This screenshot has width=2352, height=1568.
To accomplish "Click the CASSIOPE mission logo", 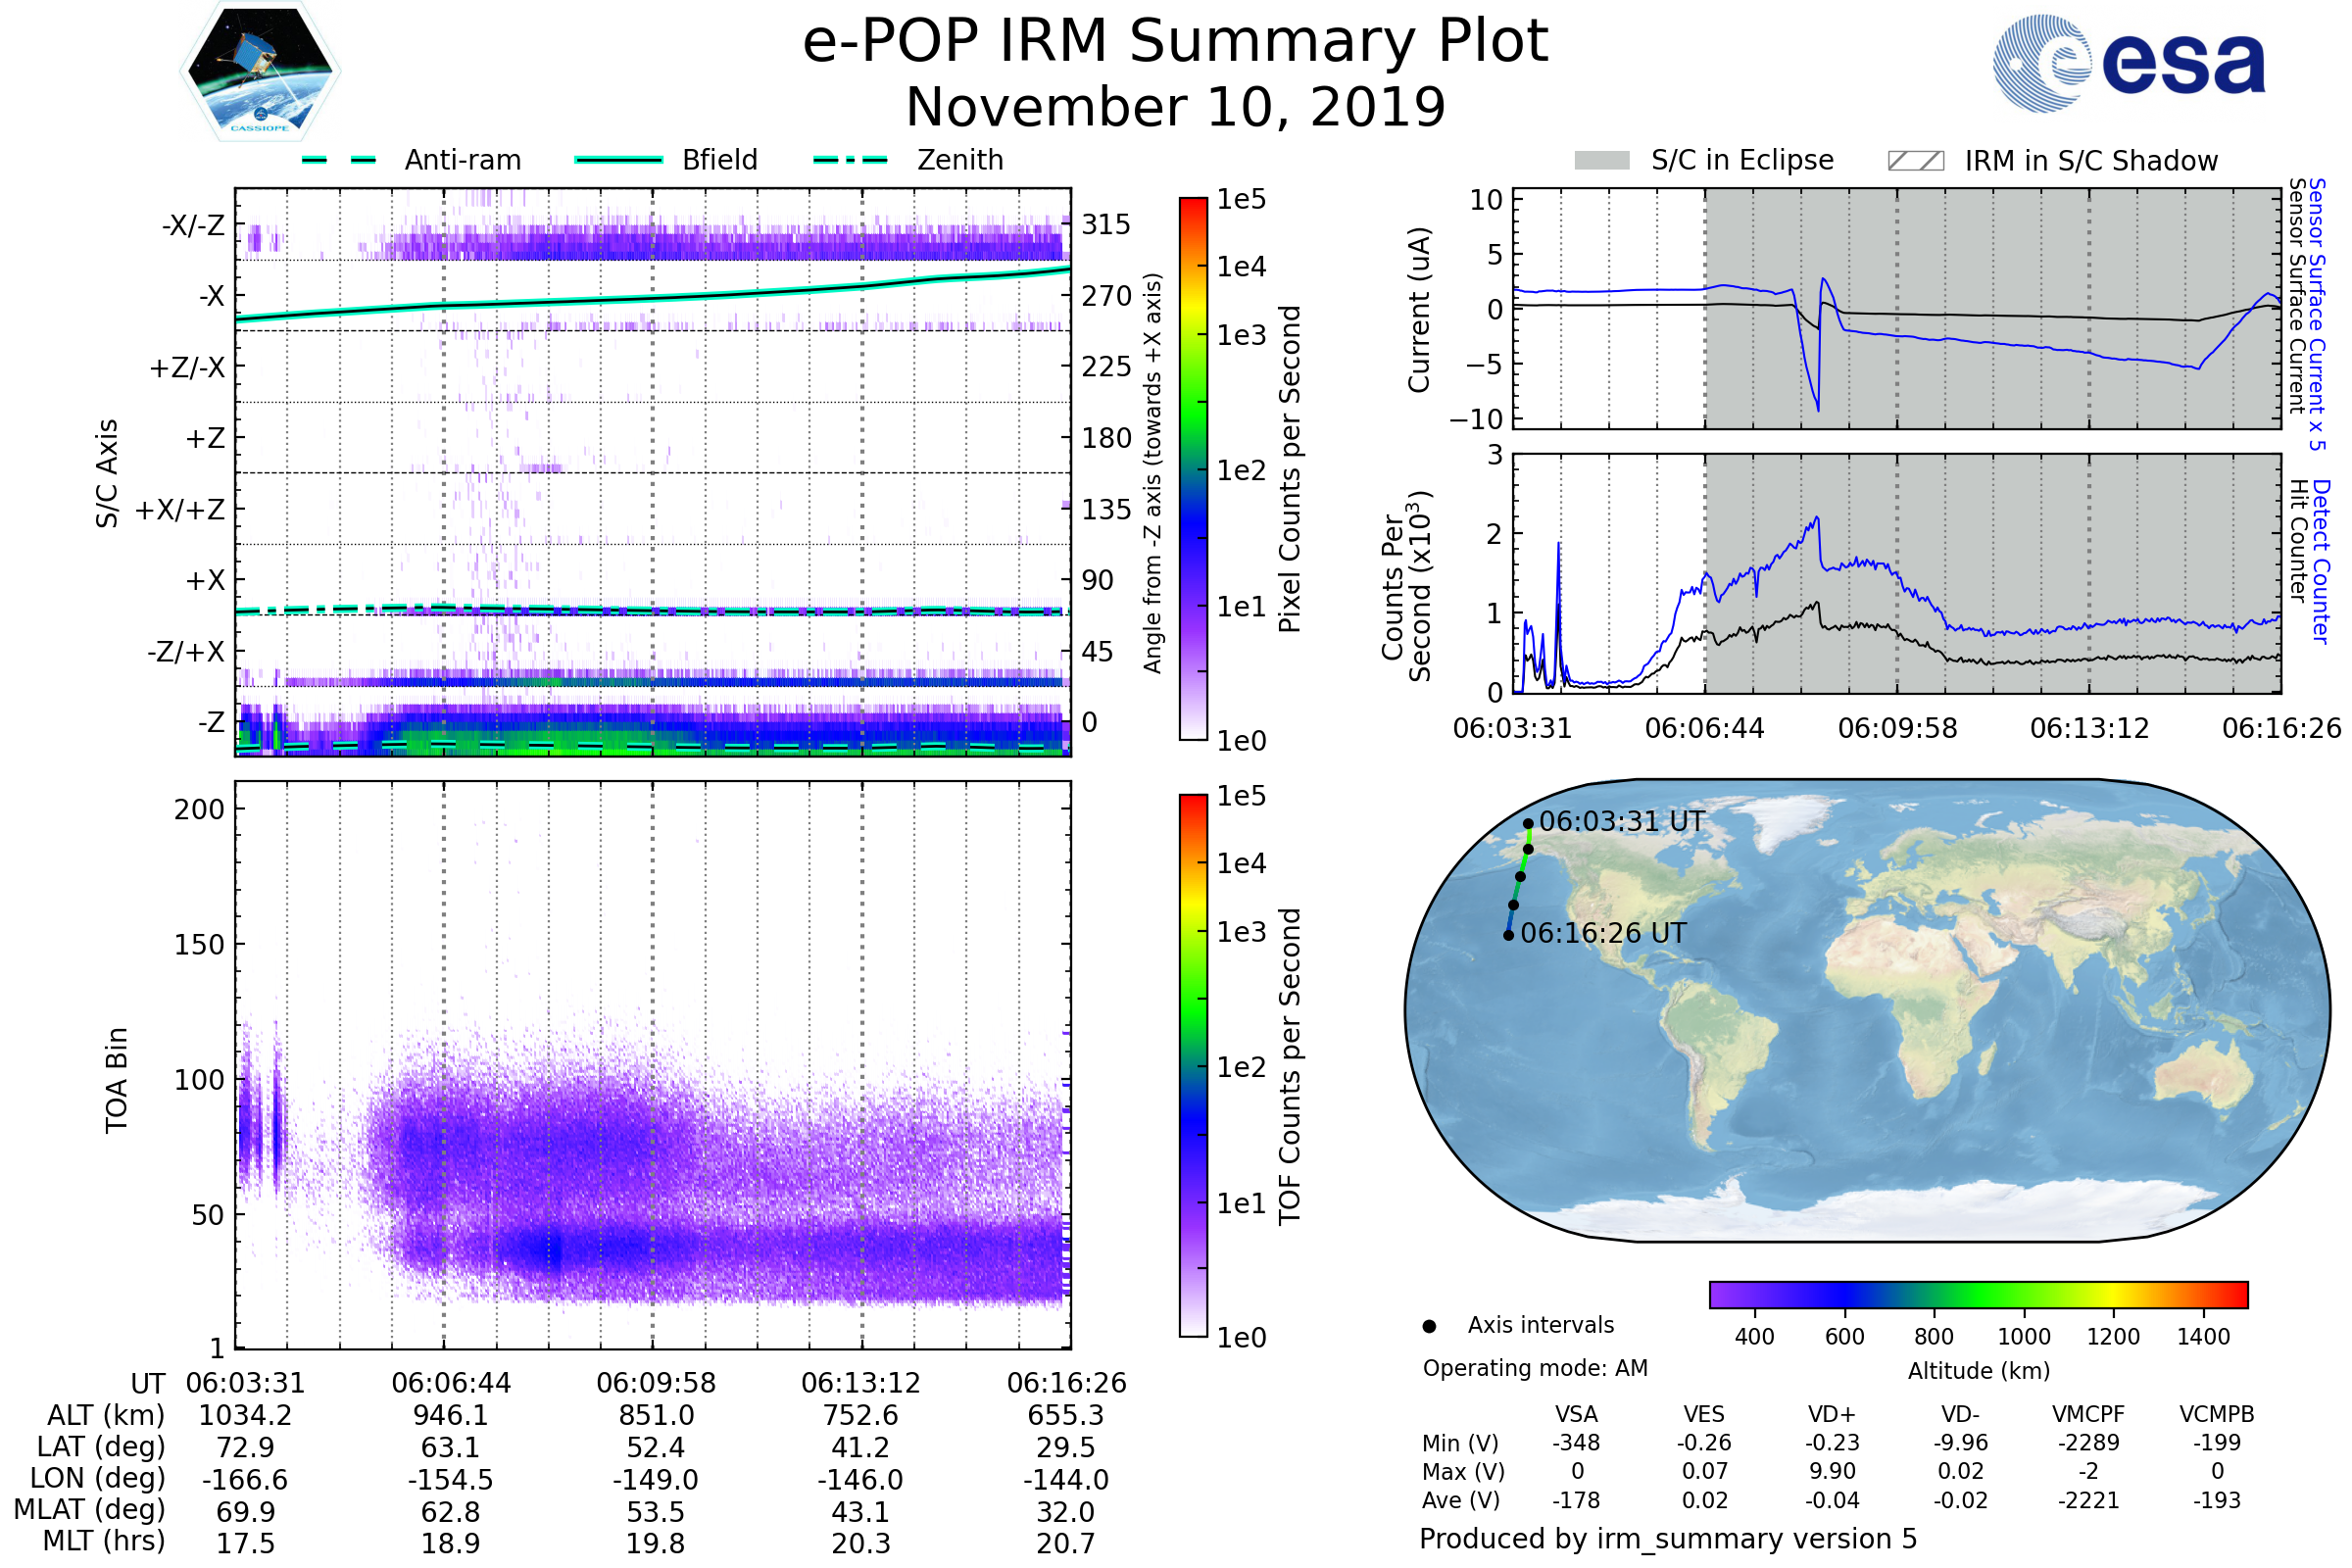I will [x=260, y=72].
